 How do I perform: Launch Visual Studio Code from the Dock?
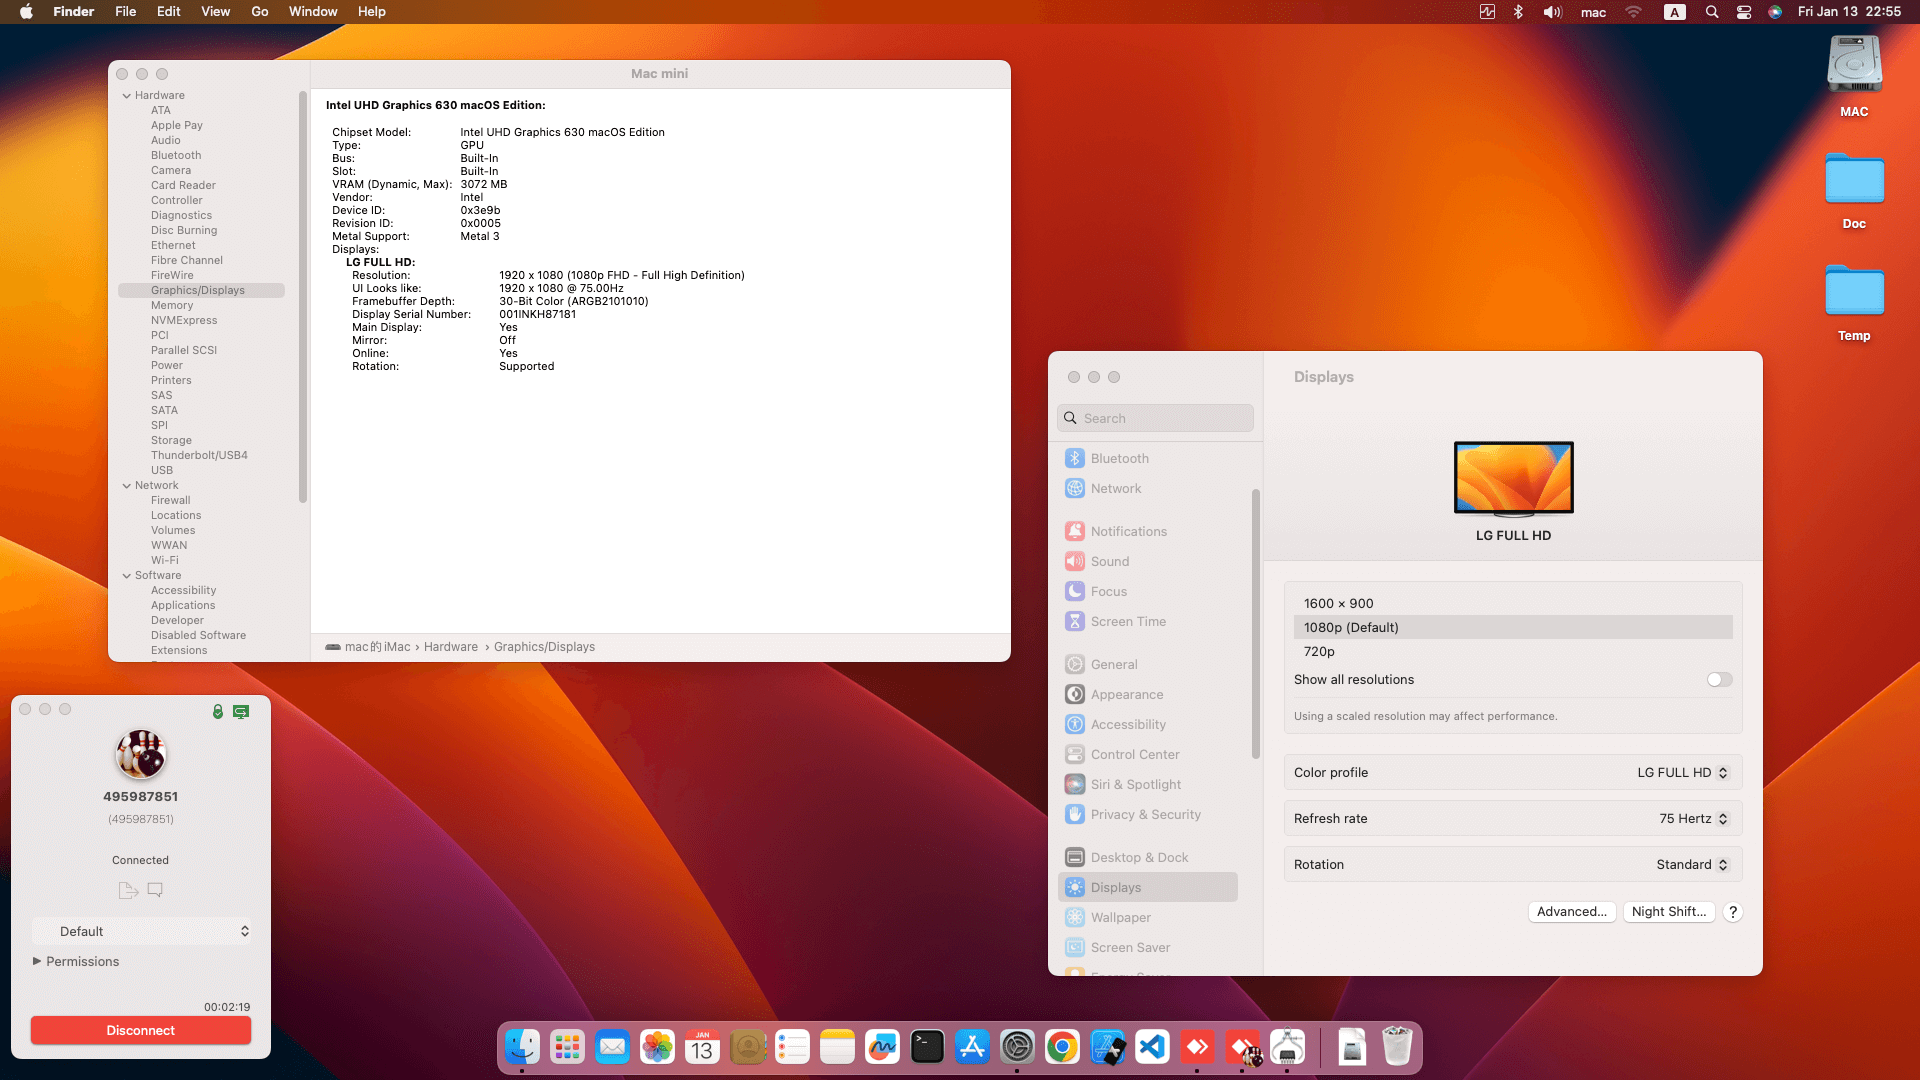tap(1152, 1047)
